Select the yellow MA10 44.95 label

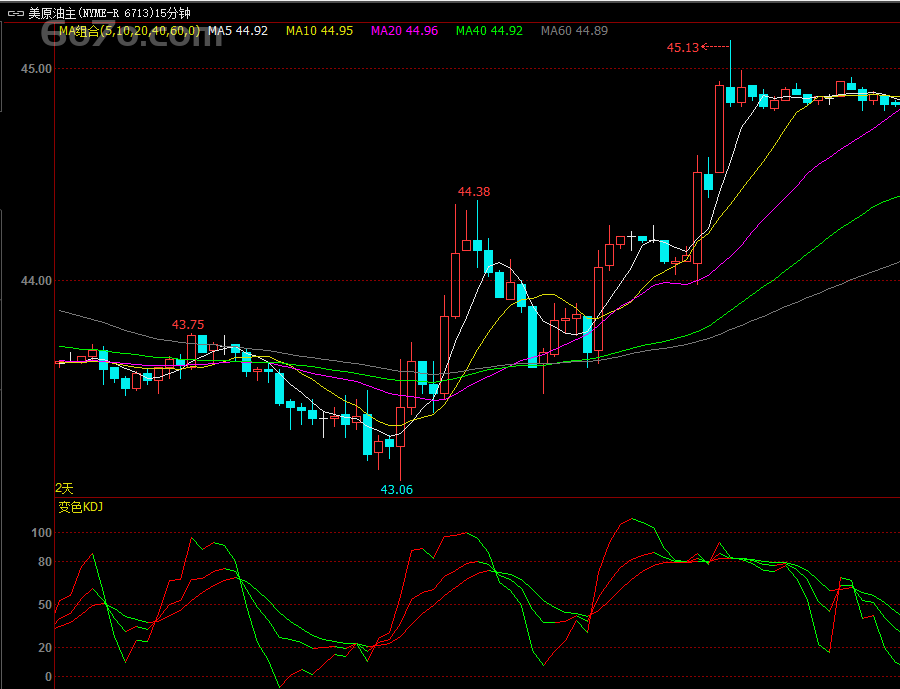tap(319, 31)
